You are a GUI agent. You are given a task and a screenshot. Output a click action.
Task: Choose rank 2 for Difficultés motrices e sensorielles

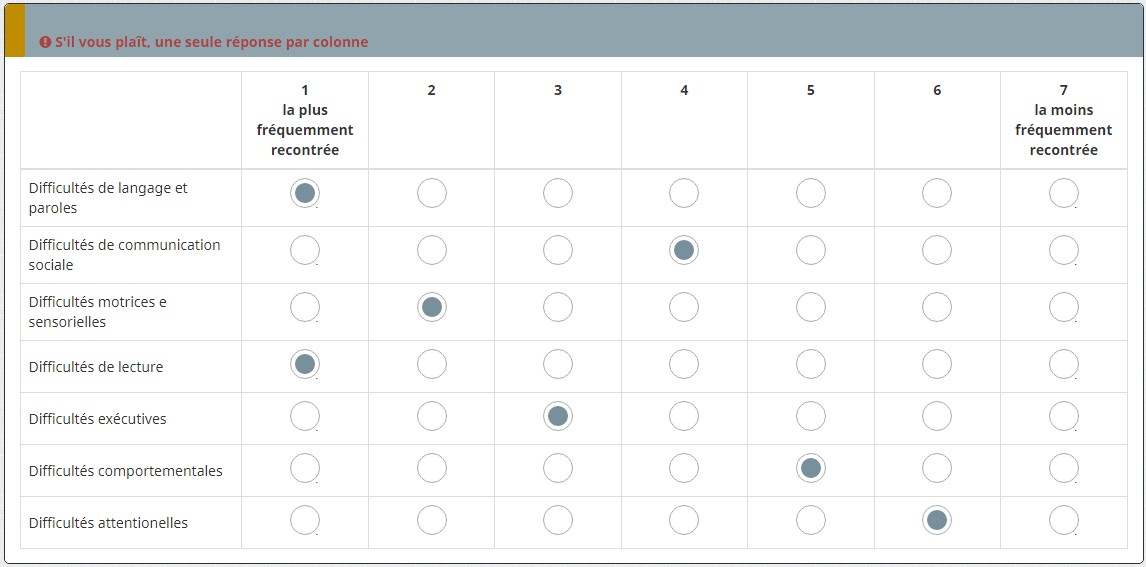point(432,307)
